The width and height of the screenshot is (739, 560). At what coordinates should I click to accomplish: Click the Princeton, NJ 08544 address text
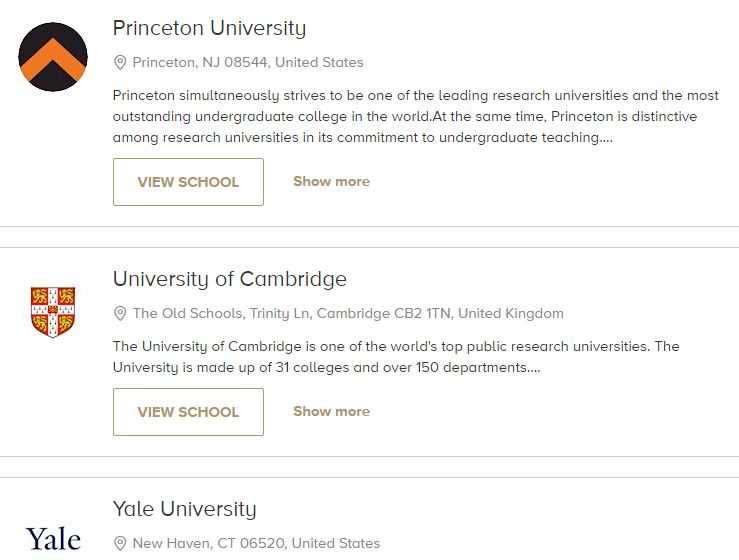click(248, 62)
